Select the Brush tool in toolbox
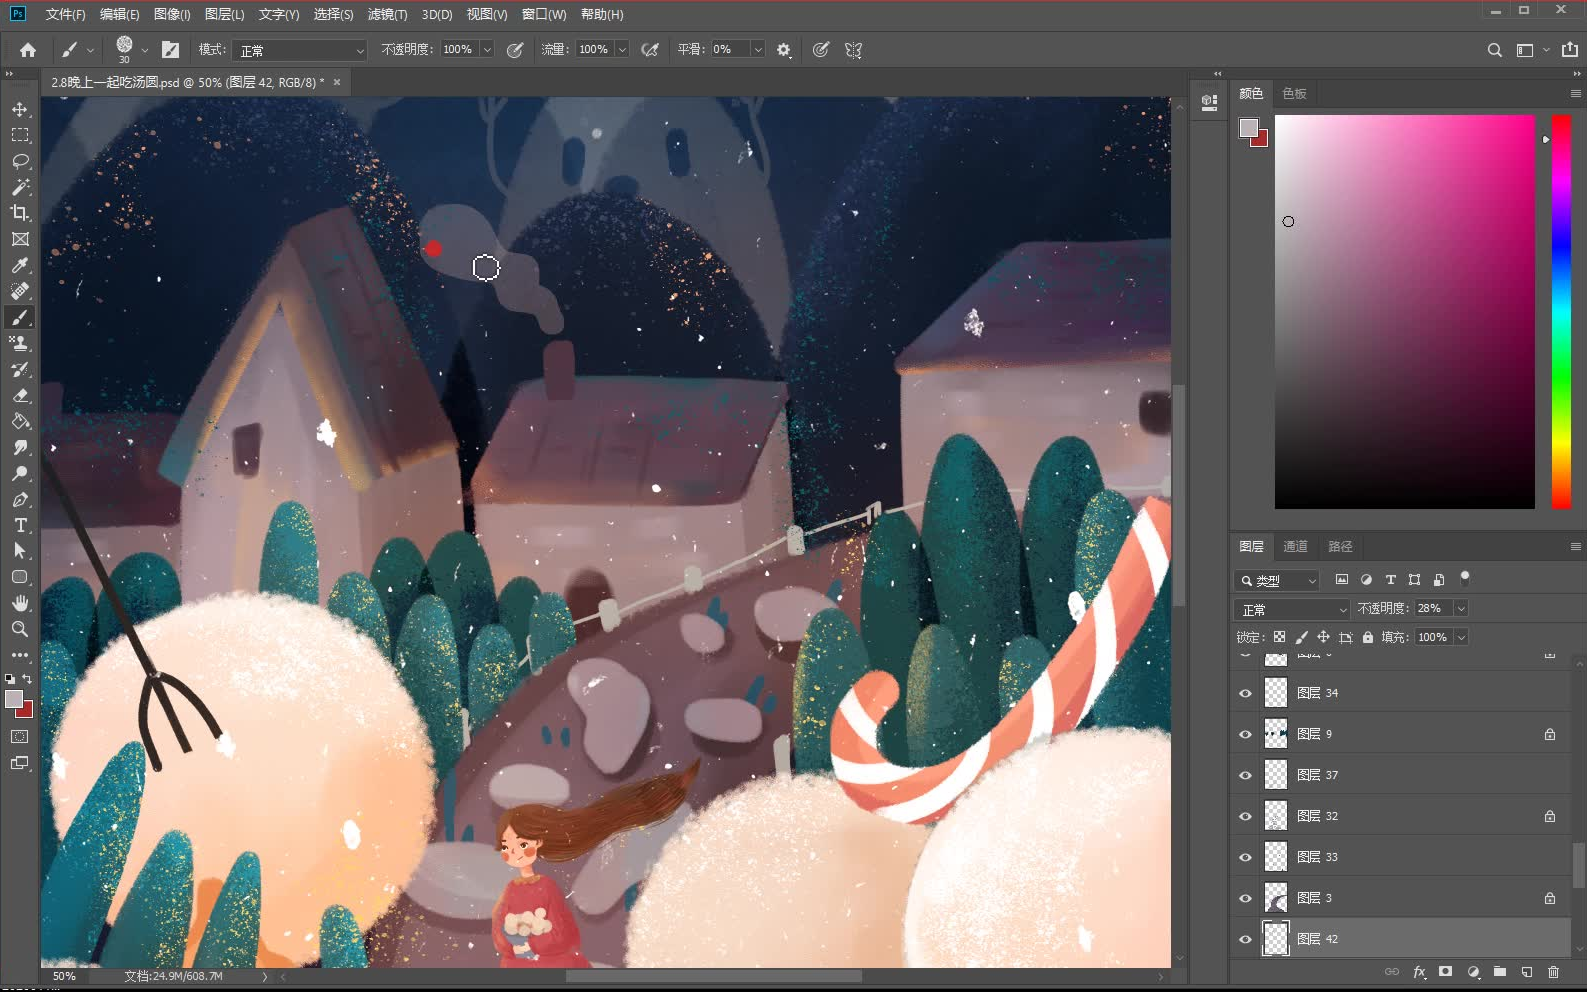Screen dimensions: 1587x992 [x=20, y=317]
